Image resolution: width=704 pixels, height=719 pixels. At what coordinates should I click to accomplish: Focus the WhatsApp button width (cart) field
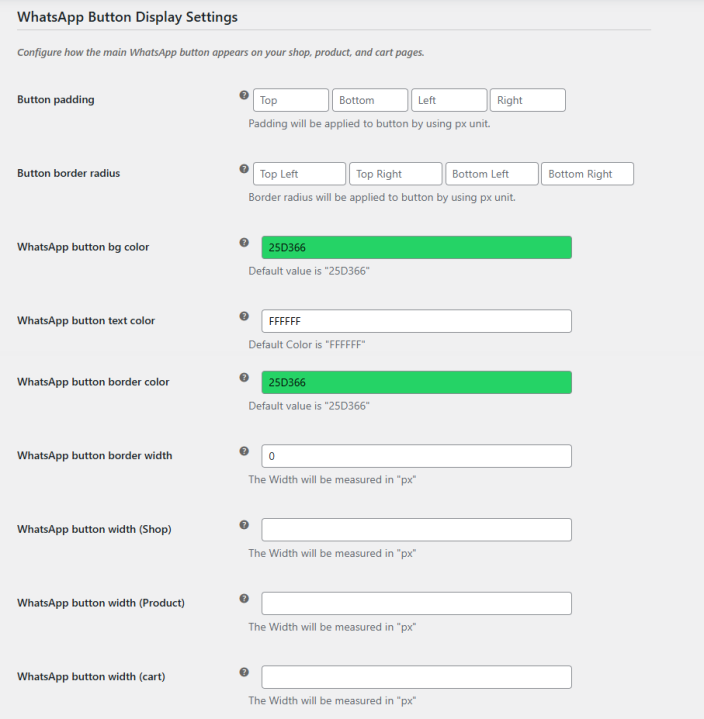click(416, 677)
